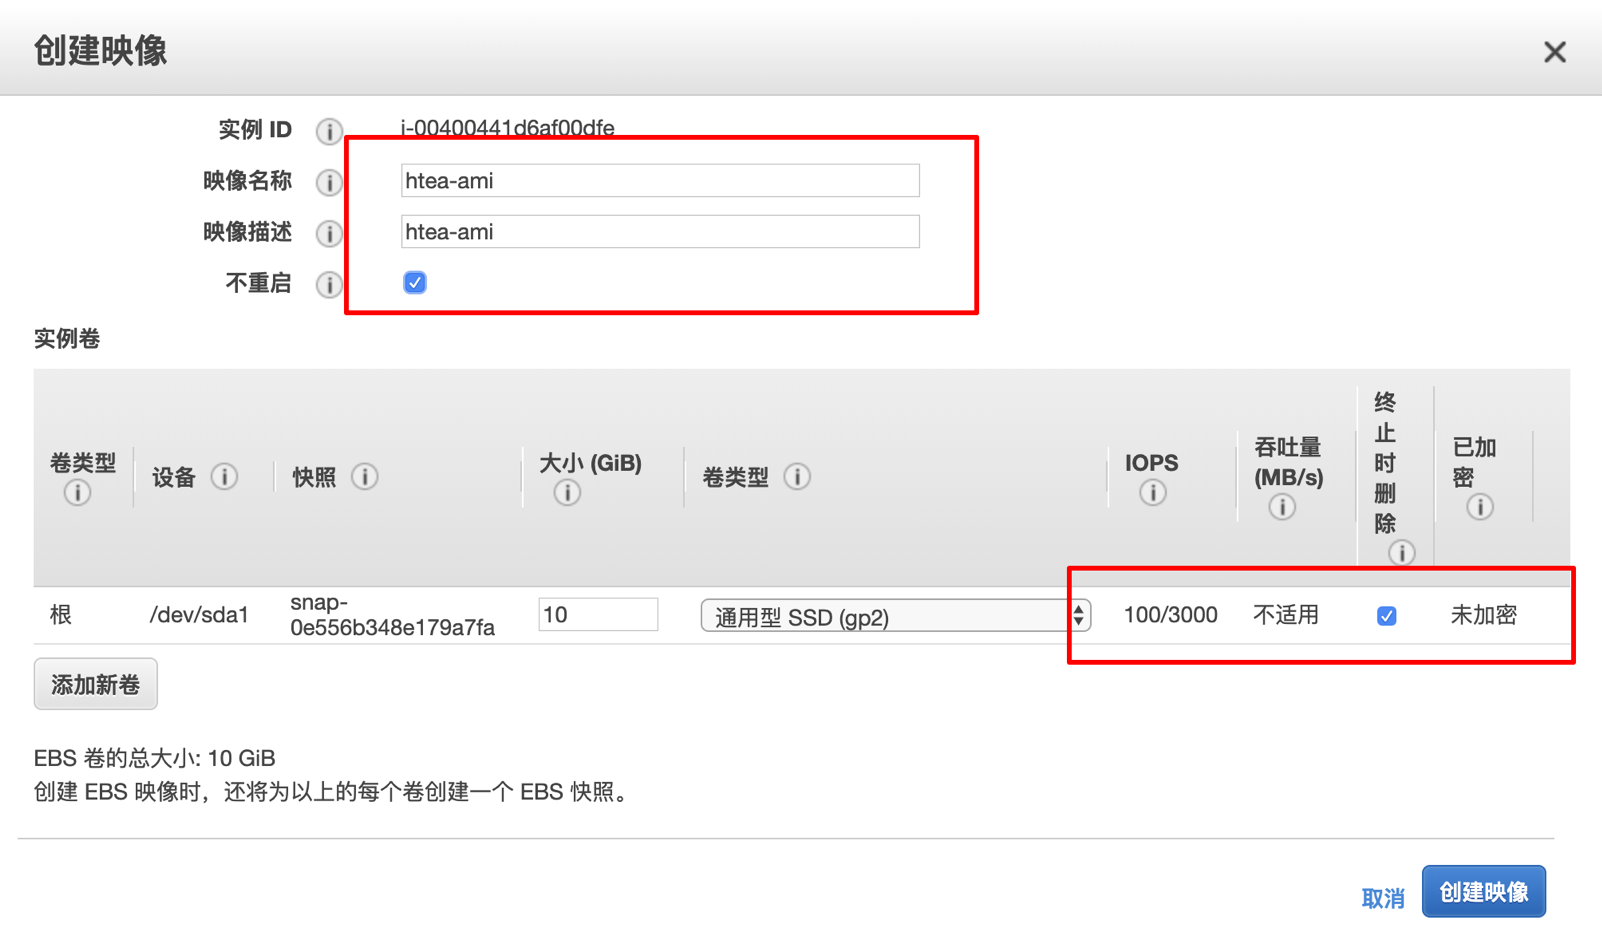Viewport: 1602px width, 947px height.
Task: Click info icon under 大小 (GiB) header
Action: 567,493
